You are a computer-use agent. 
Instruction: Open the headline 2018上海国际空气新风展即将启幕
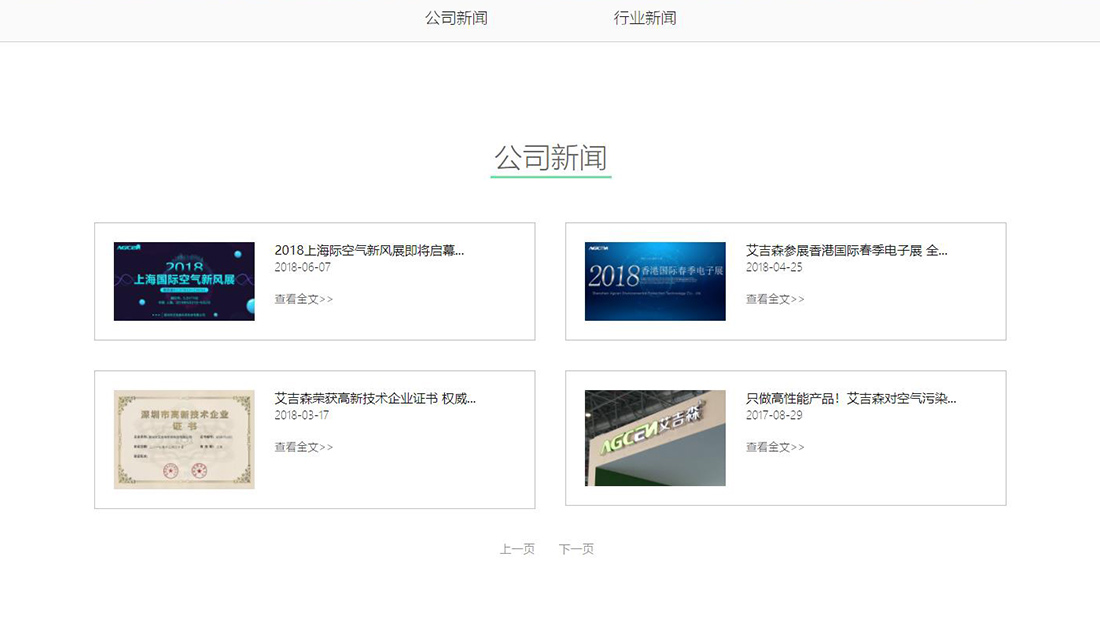point(371,250)
